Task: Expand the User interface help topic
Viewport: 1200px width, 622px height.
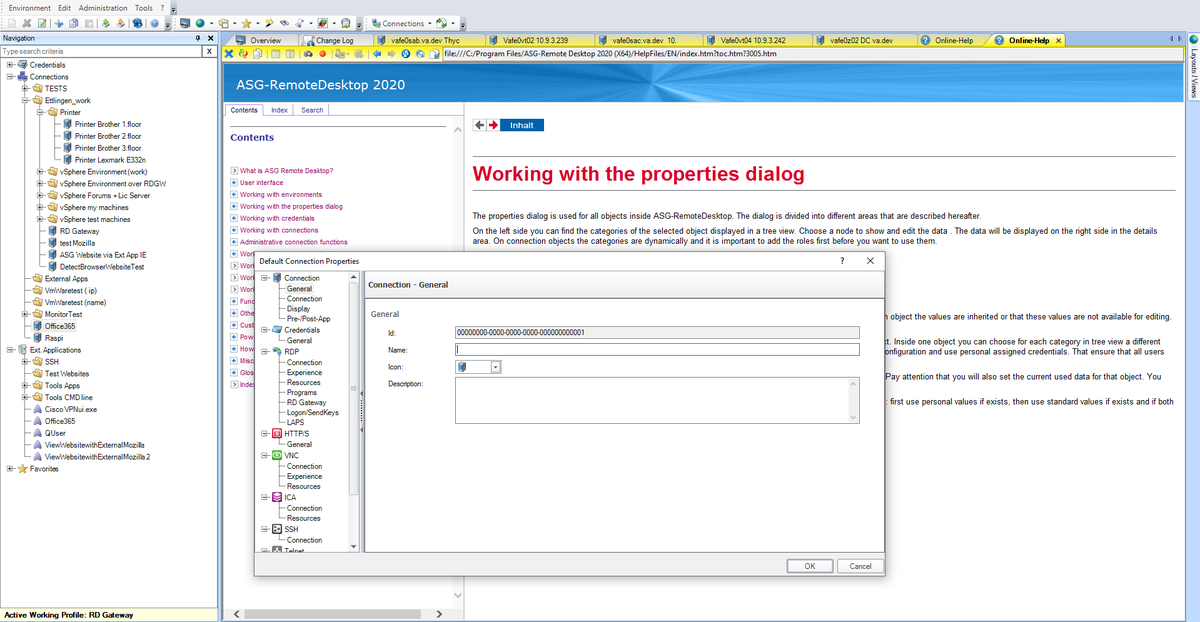Action: coord(233,183)
